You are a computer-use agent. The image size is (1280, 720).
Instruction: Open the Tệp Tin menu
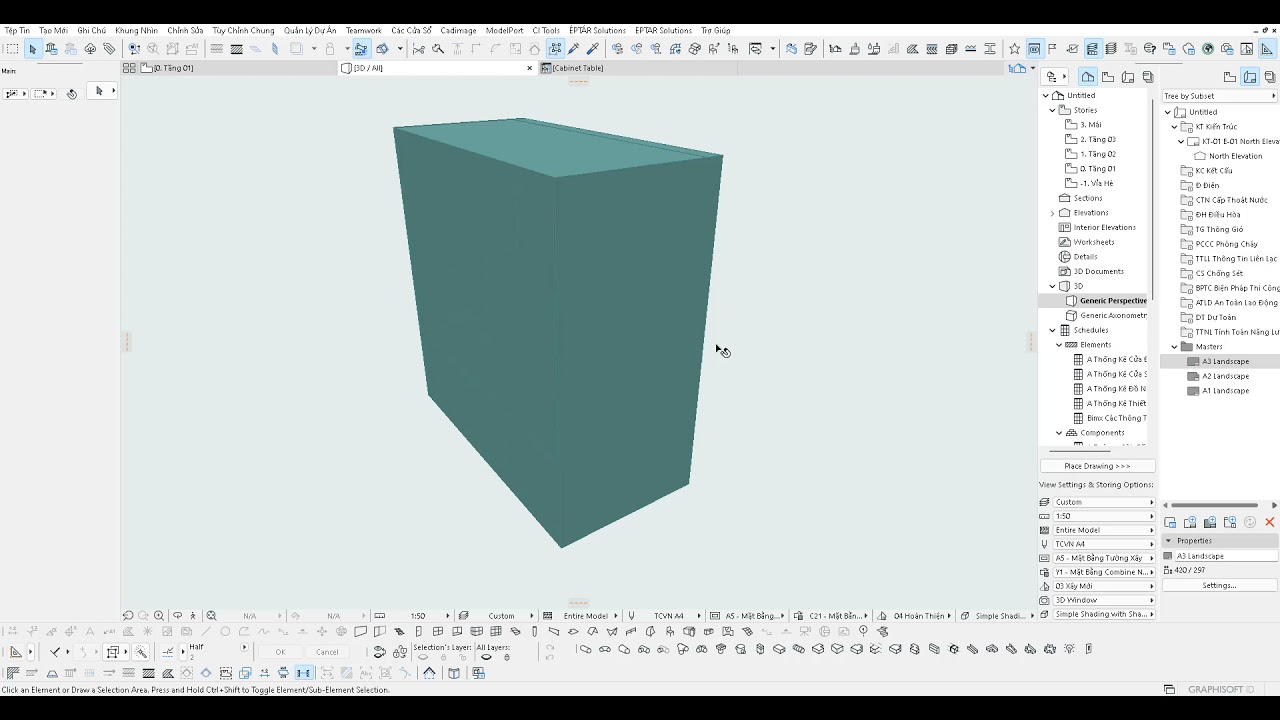click(17, 31)
